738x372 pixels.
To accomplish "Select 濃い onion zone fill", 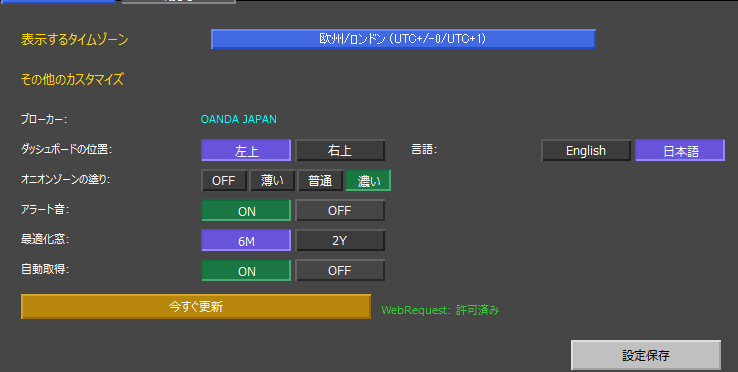I will coord(368,180).
